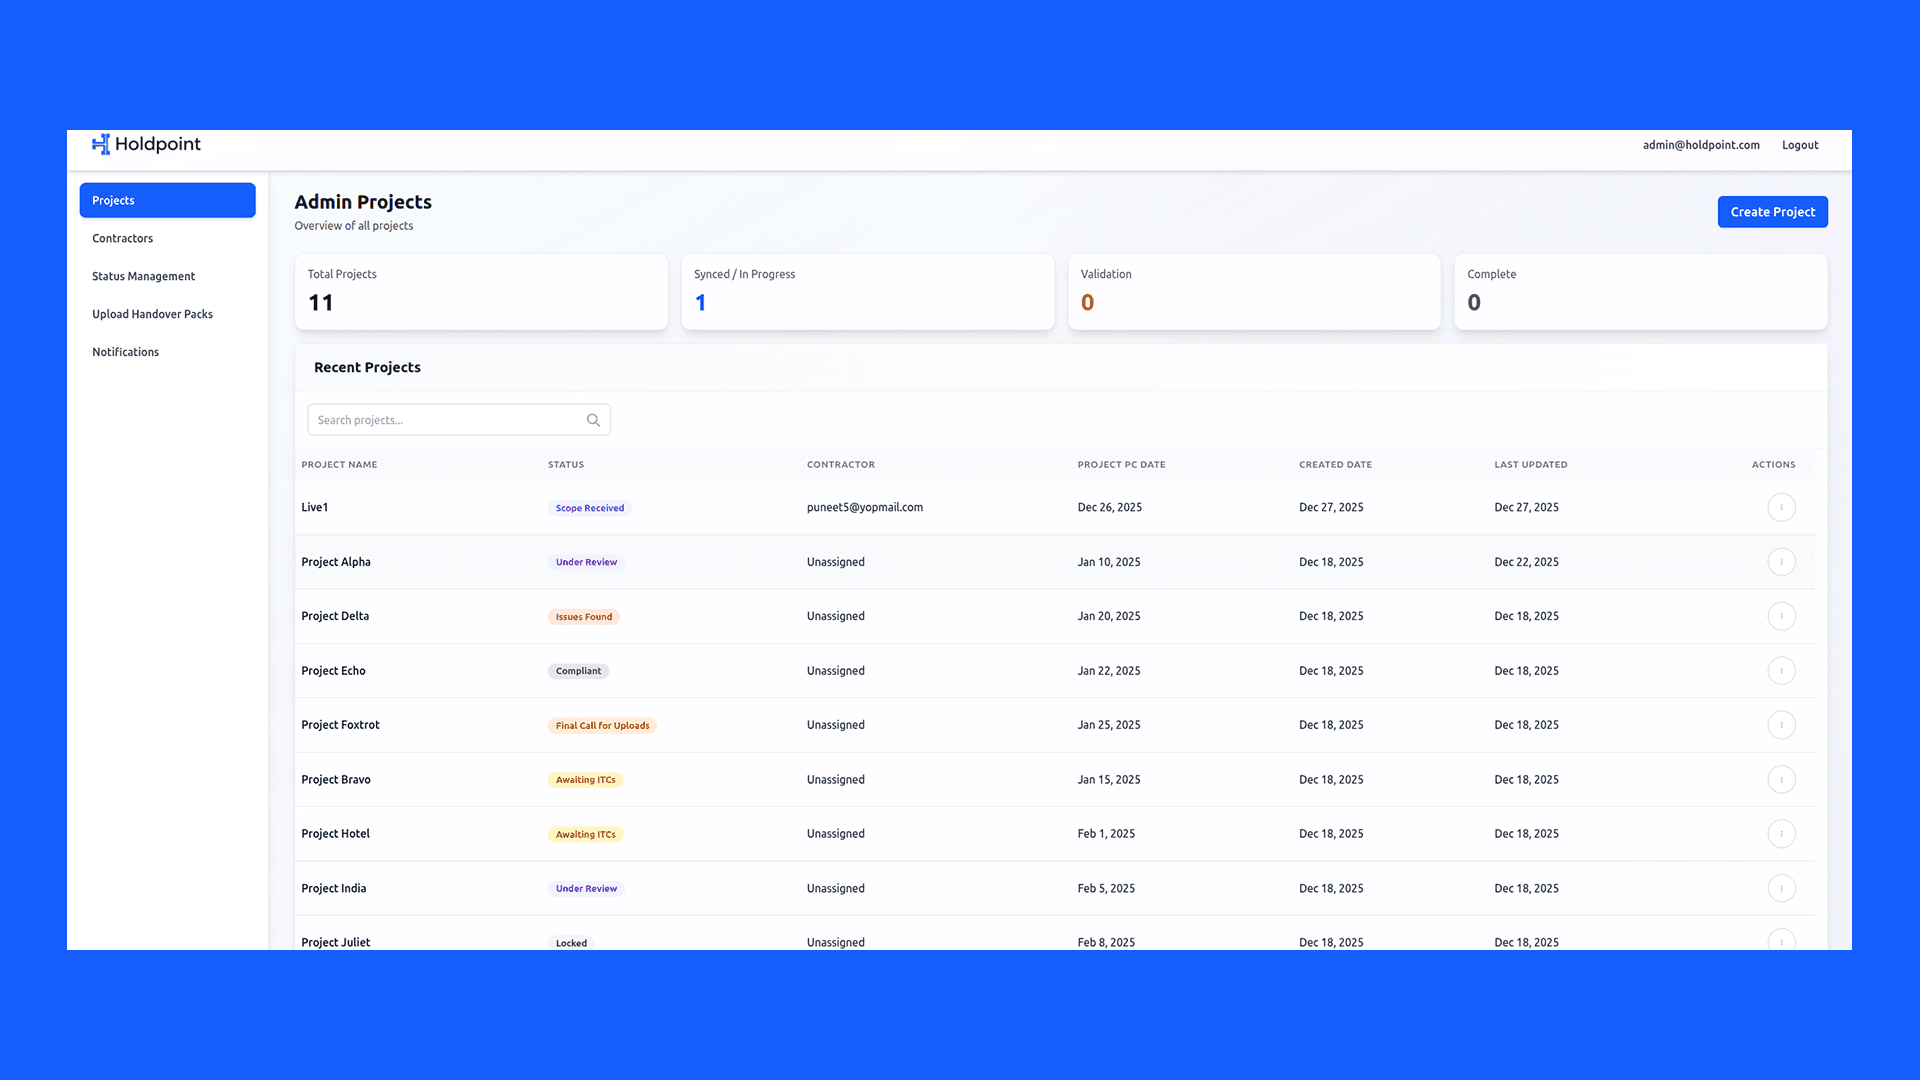Click the Logout link
Screen dimensions: 1920x1080
1799,145
